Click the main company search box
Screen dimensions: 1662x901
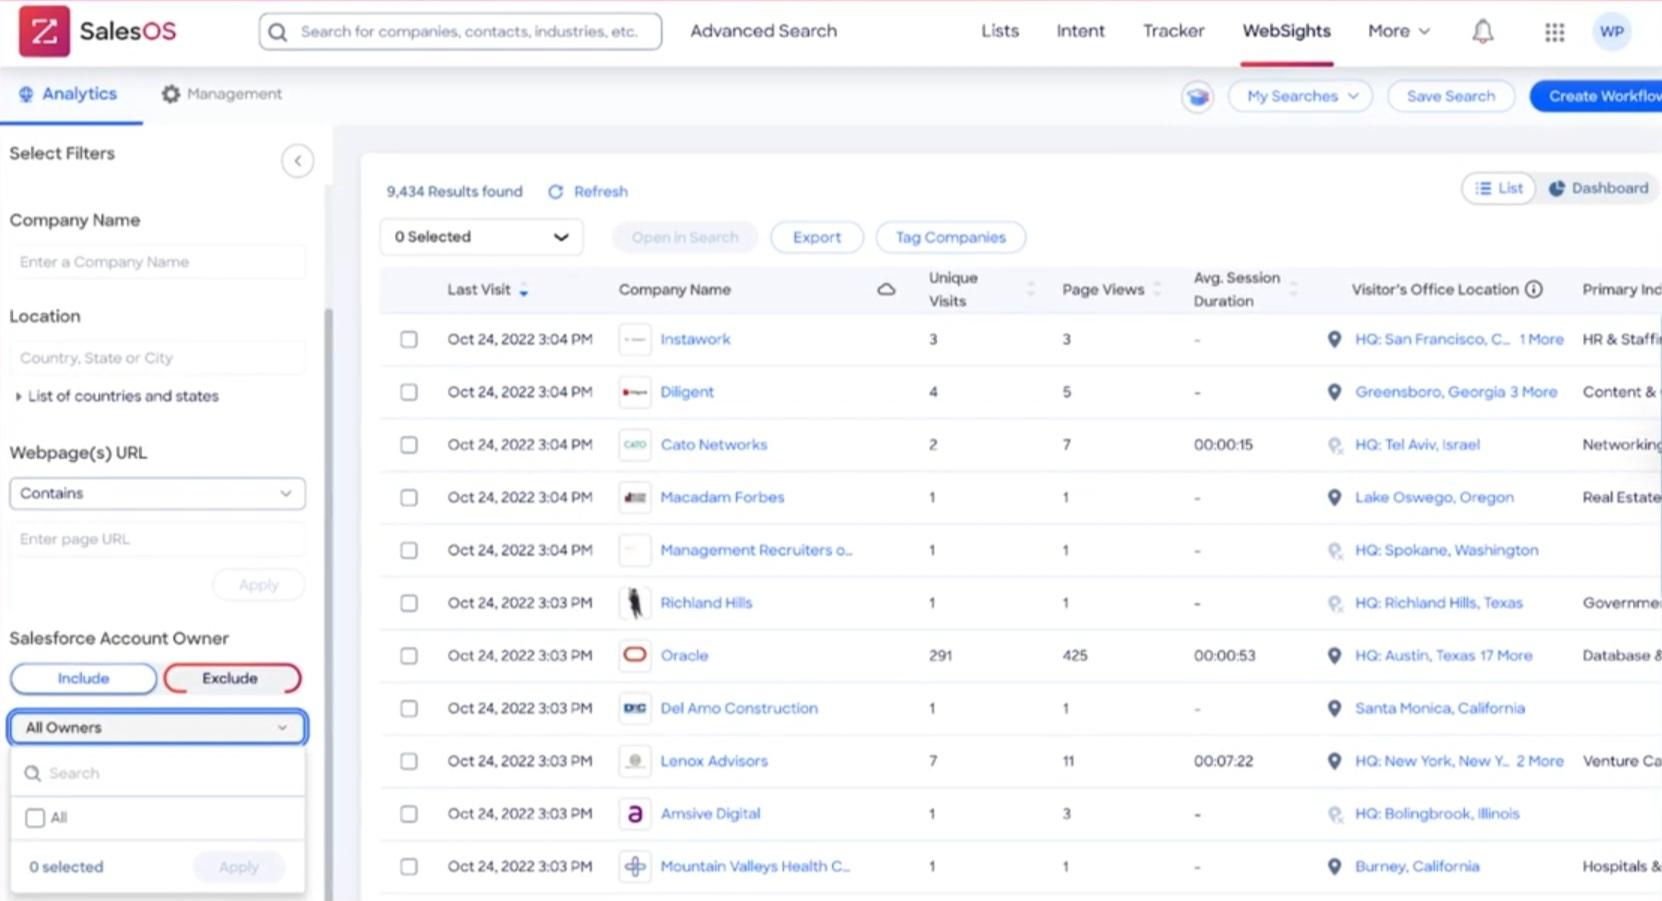(460, 31)
